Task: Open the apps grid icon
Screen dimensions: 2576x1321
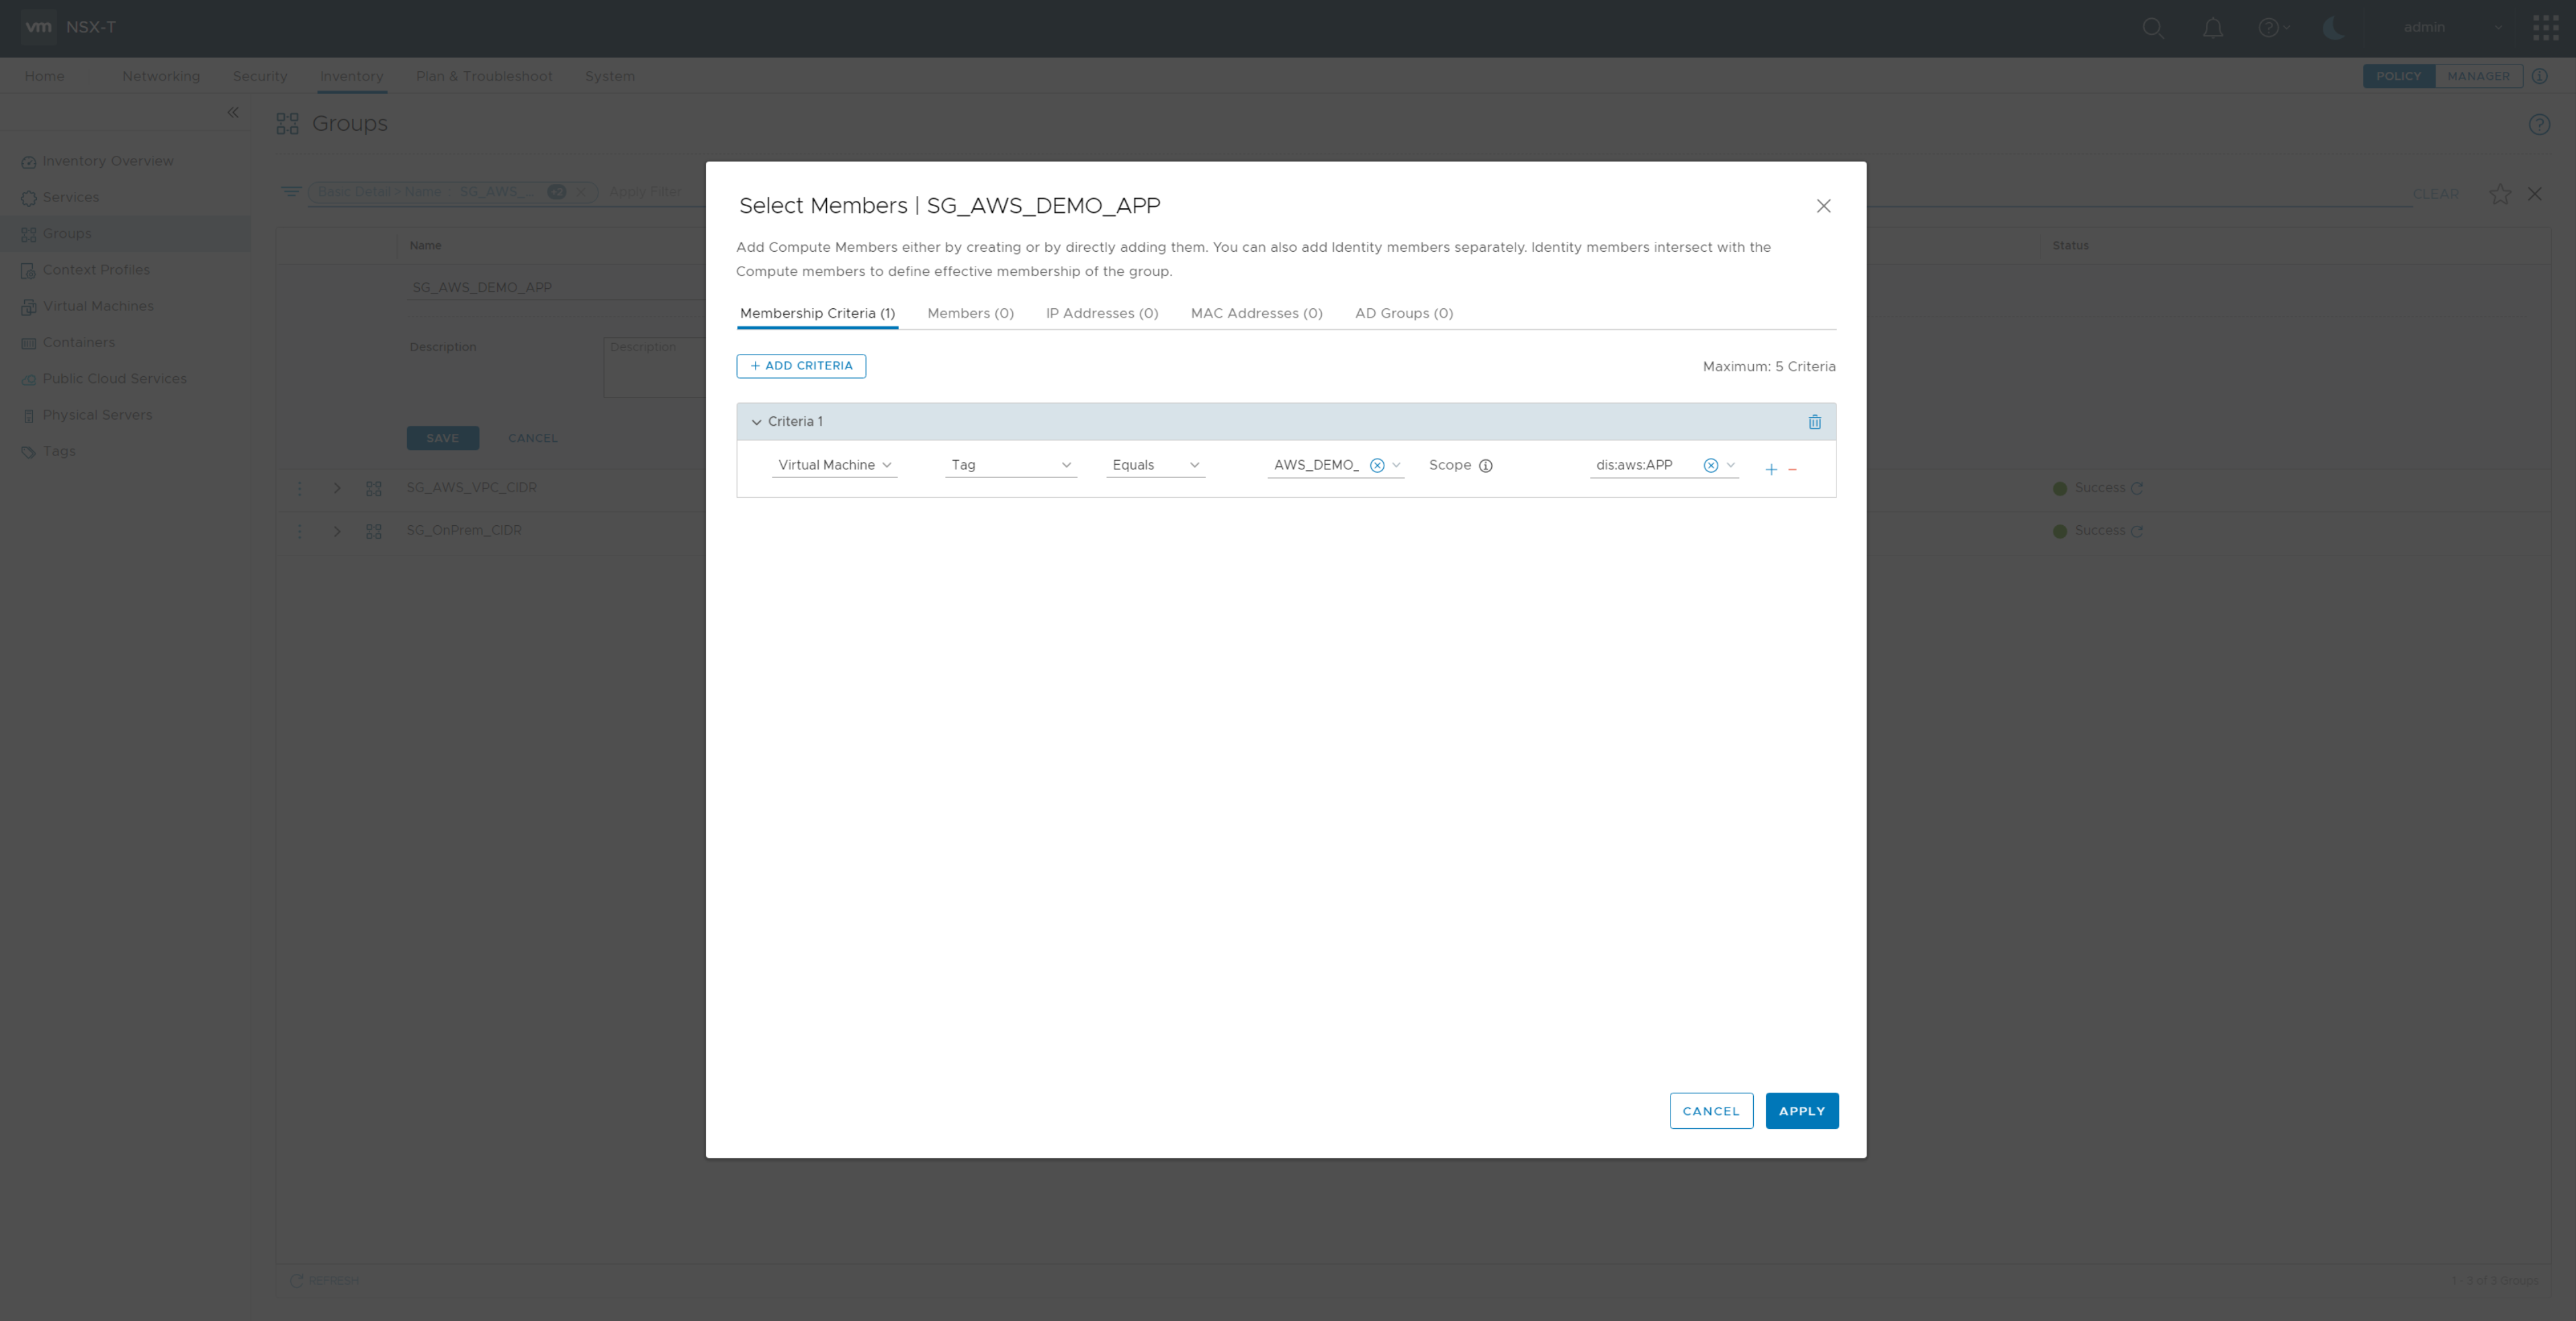Action: [x=2546, y=28]
